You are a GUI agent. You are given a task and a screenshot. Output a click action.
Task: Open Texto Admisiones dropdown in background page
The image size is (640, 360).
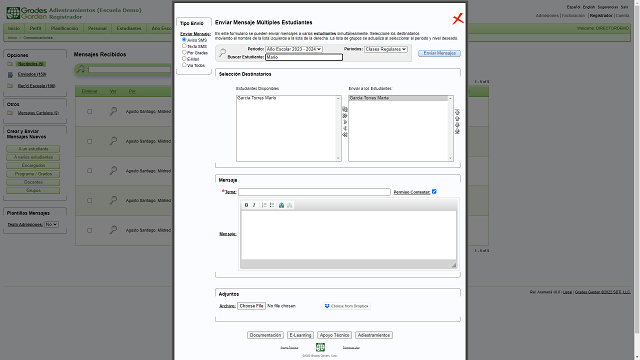point(51,224)
